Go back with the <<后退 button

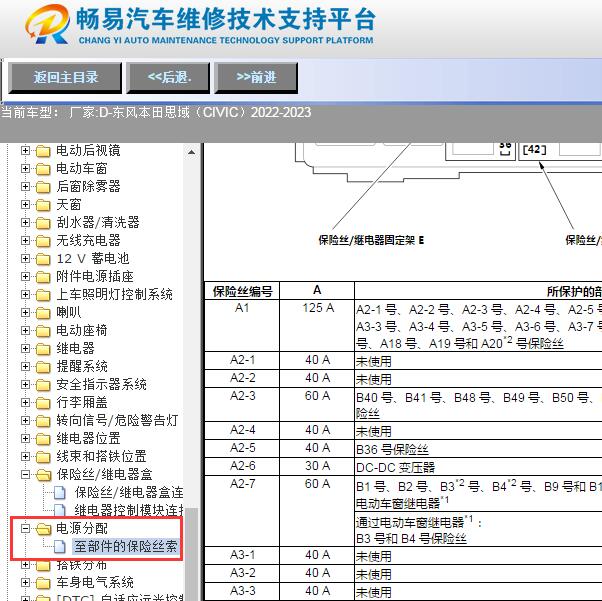pyautogui.click(x=168, y=78)
